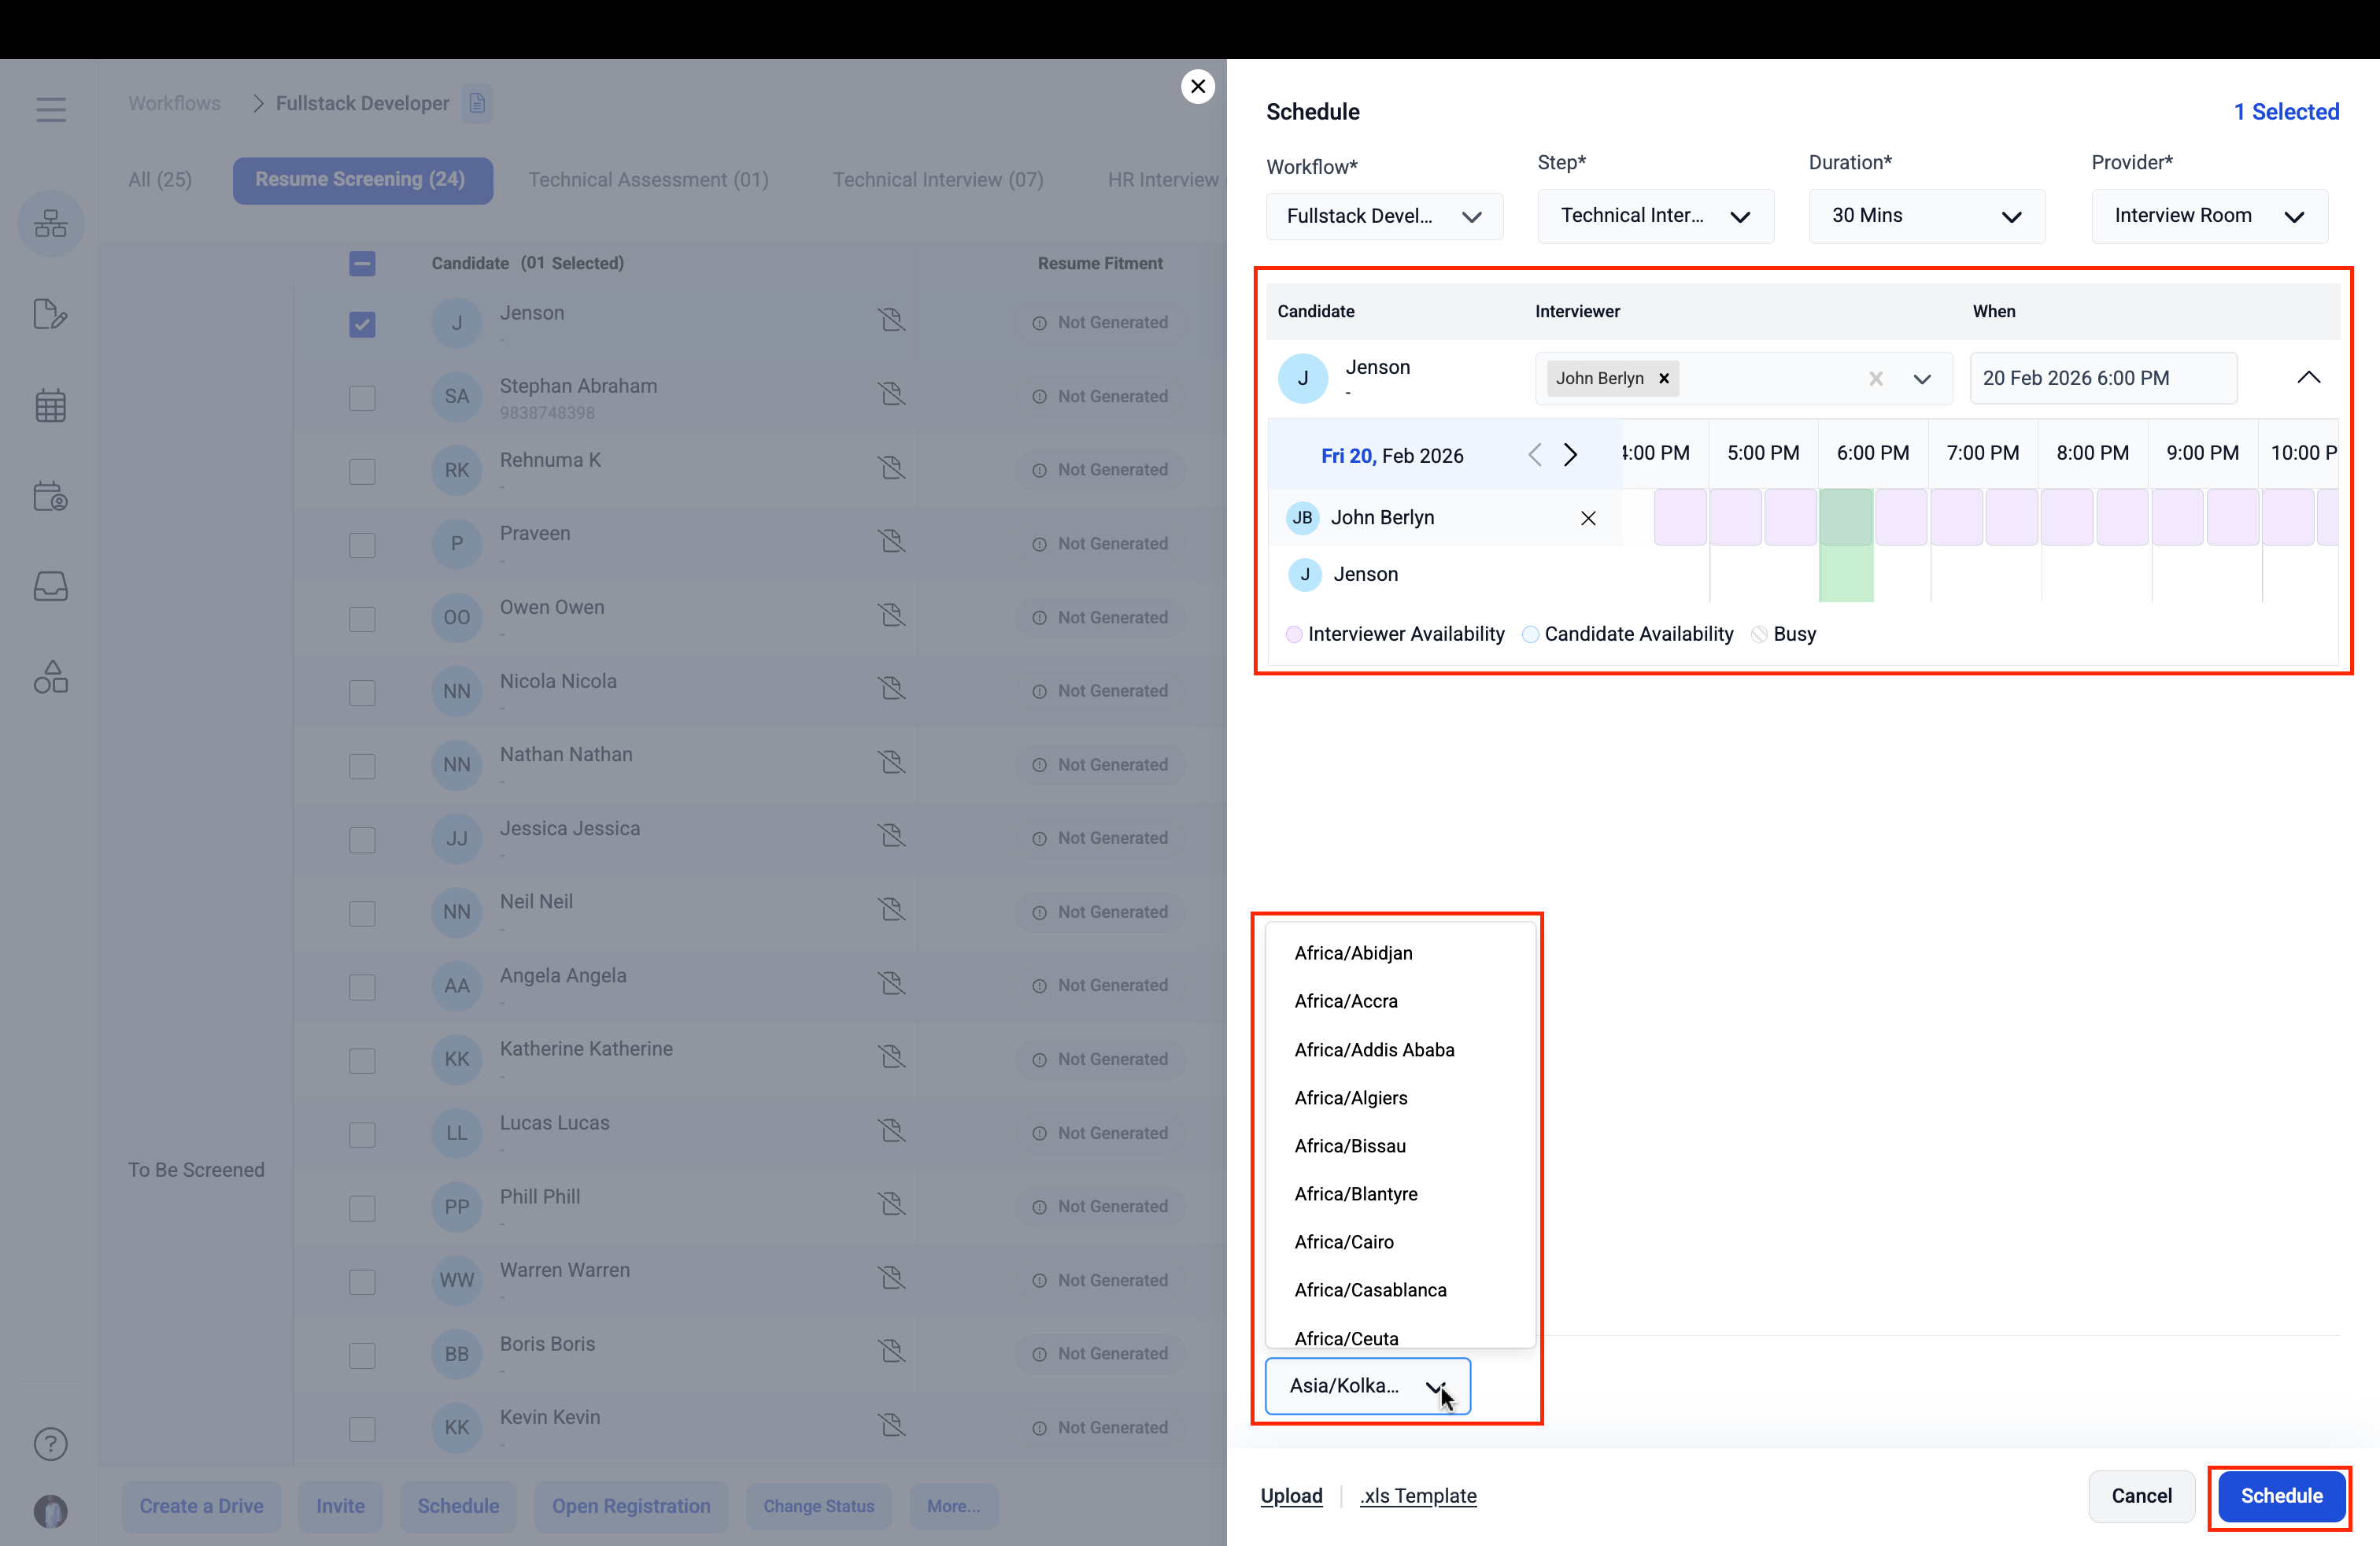Switch to Technical Assessment (01) tab
The image size is (2380, 1546).
(x=648, y=179)
